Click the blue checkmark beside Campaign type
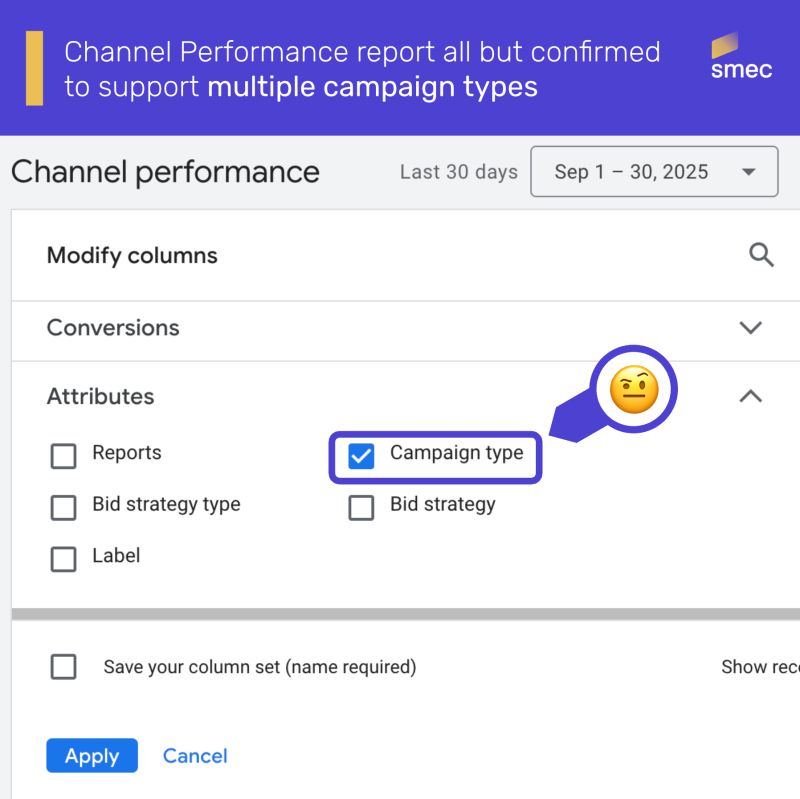This screenshot has width=800, height=799. click(361, 456)
